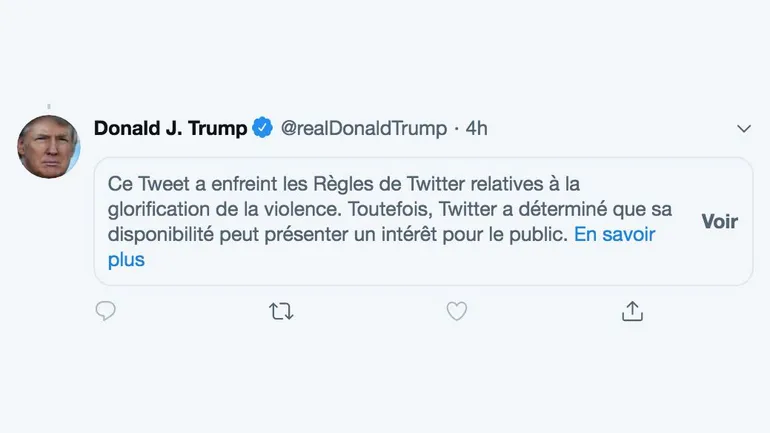The height and width of the screenshot is (433, 770).
Task: Click 'intérêt pour le public' in the notice
Action: [478, 236]
